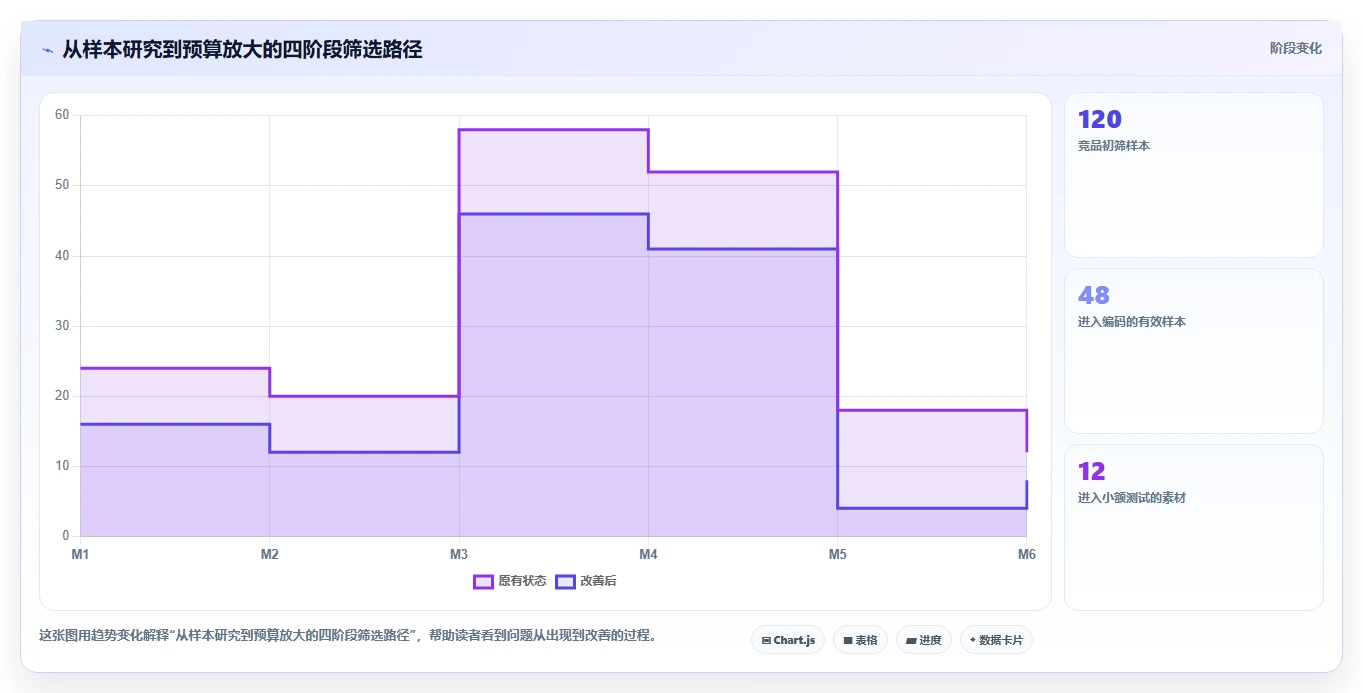Click the 30 y-axis value

(62, 326)
